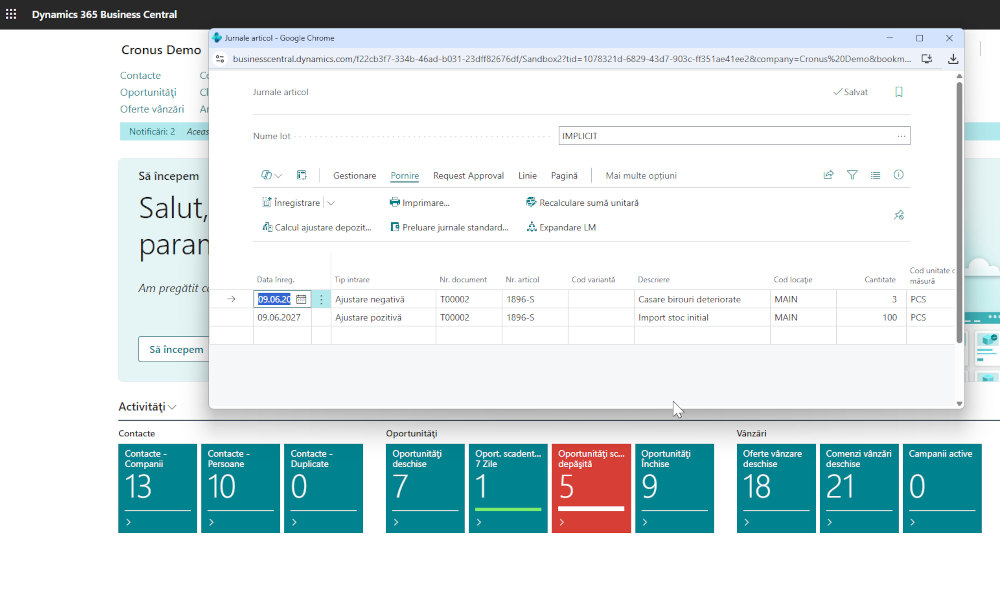Open Oportunități link in main window
Image resolution: width=1000 pixels, height=600 pixels.
[x=148, y=92]
